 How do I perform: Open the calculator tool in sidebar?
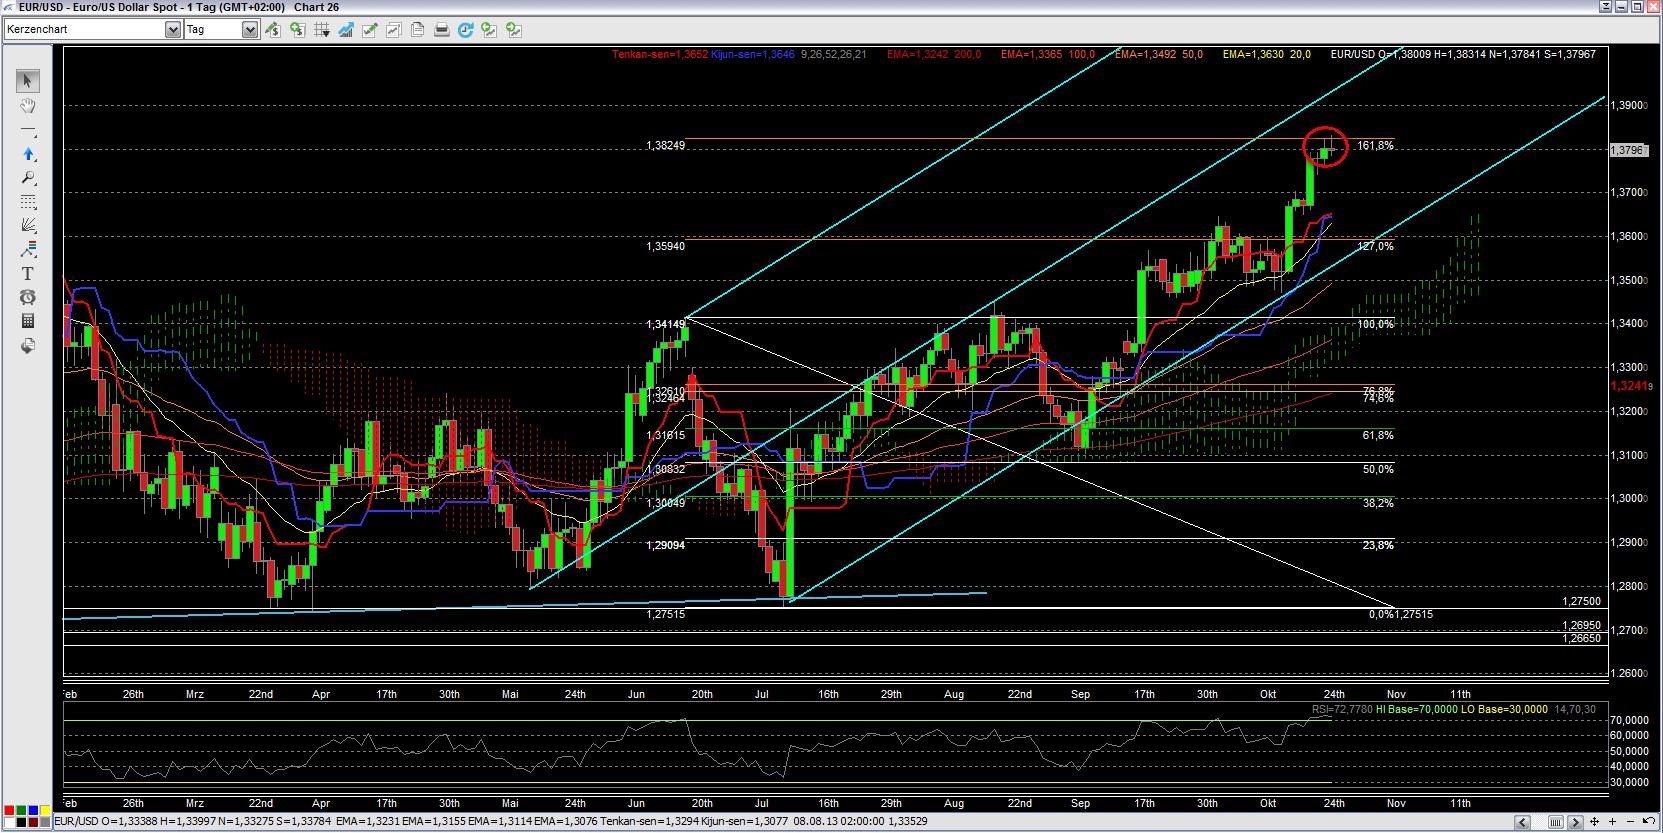pos(28,321)
